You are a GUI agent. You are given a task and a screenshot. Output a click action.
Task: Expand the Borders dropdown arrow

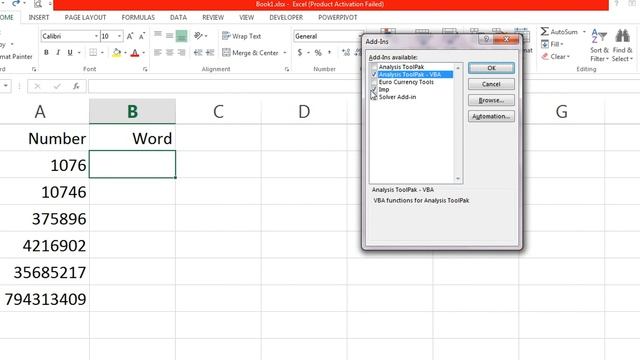tap(102, 53)
